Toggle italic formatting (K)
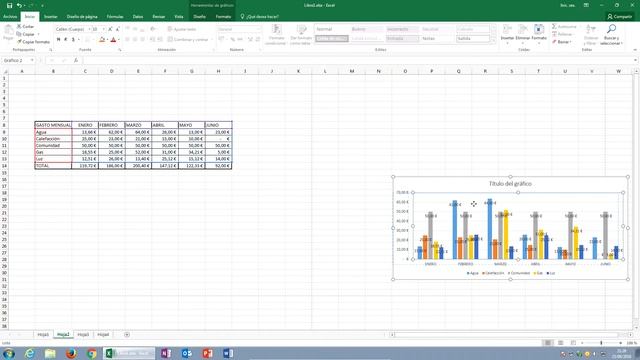This screenshot has width=640, height=360. click(66, 40)
